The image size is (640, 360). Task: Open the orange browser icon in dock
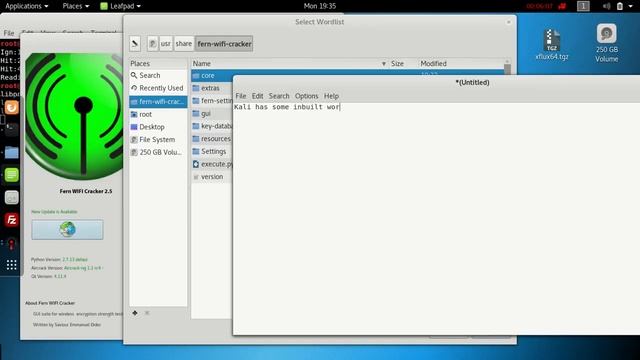(11, 108)
